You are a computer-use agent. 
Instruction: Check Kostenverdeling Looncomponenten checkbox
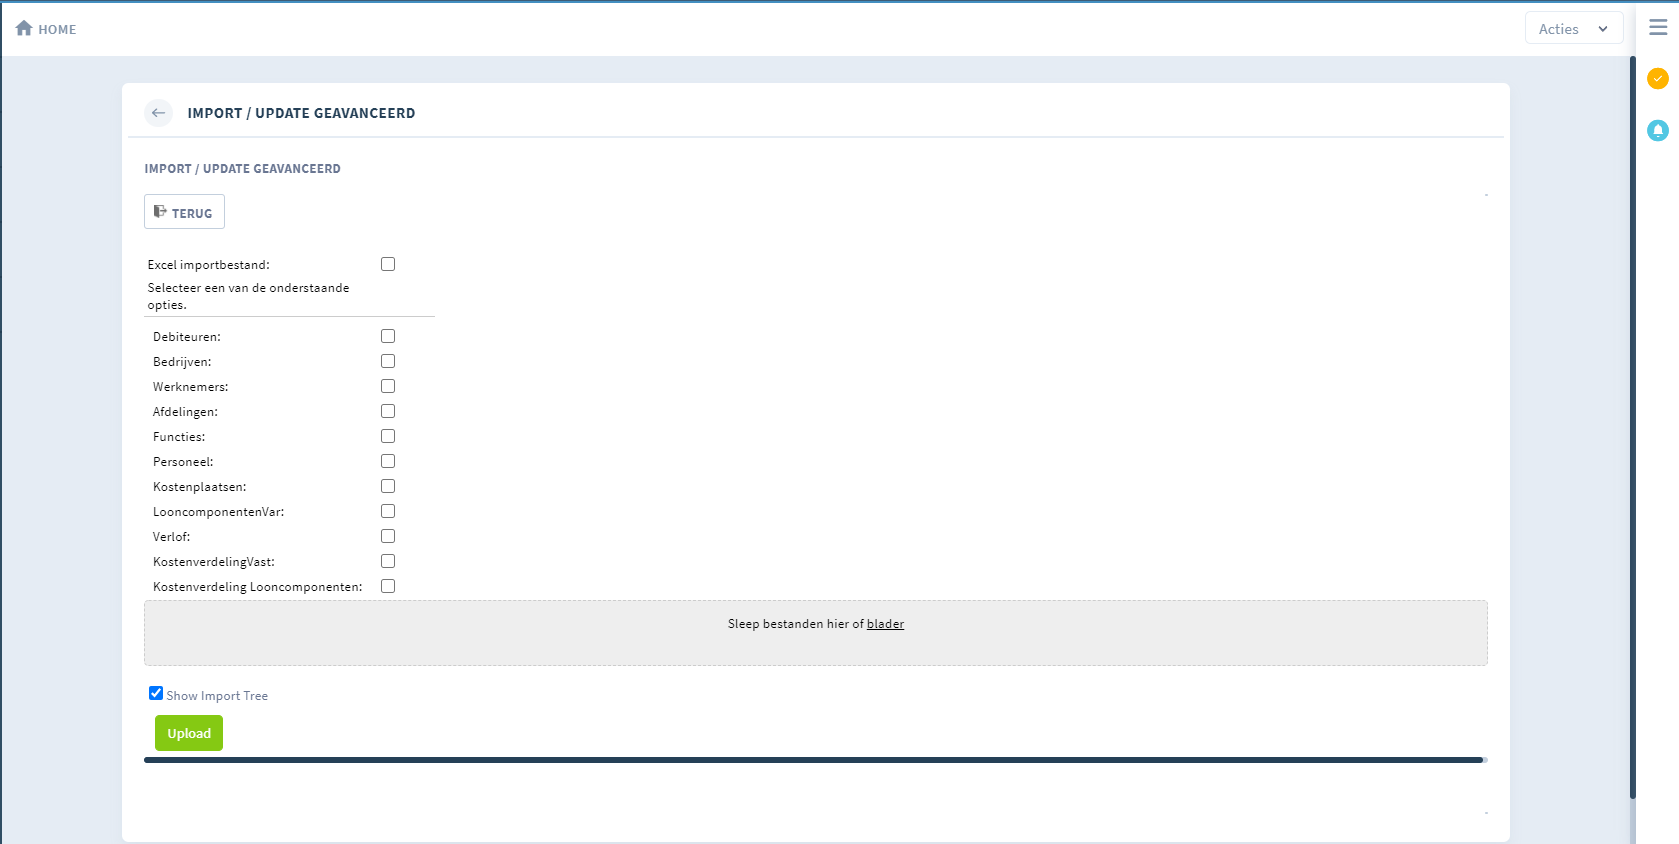[388, 586]
